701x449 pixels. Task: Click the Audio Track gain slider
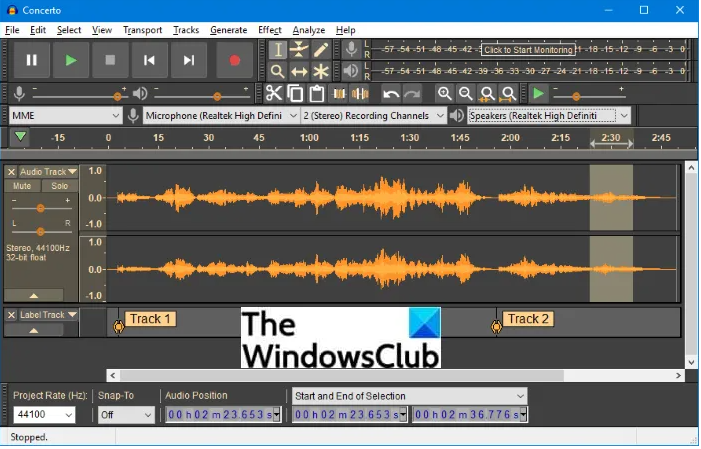pyautogui.click(x=41, y=208)
